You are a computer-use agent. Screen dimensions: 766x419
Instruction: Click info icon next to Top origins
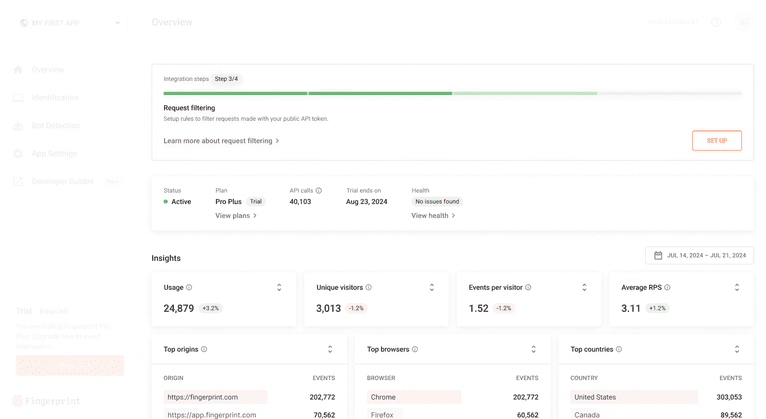click(x=204, y=350)
